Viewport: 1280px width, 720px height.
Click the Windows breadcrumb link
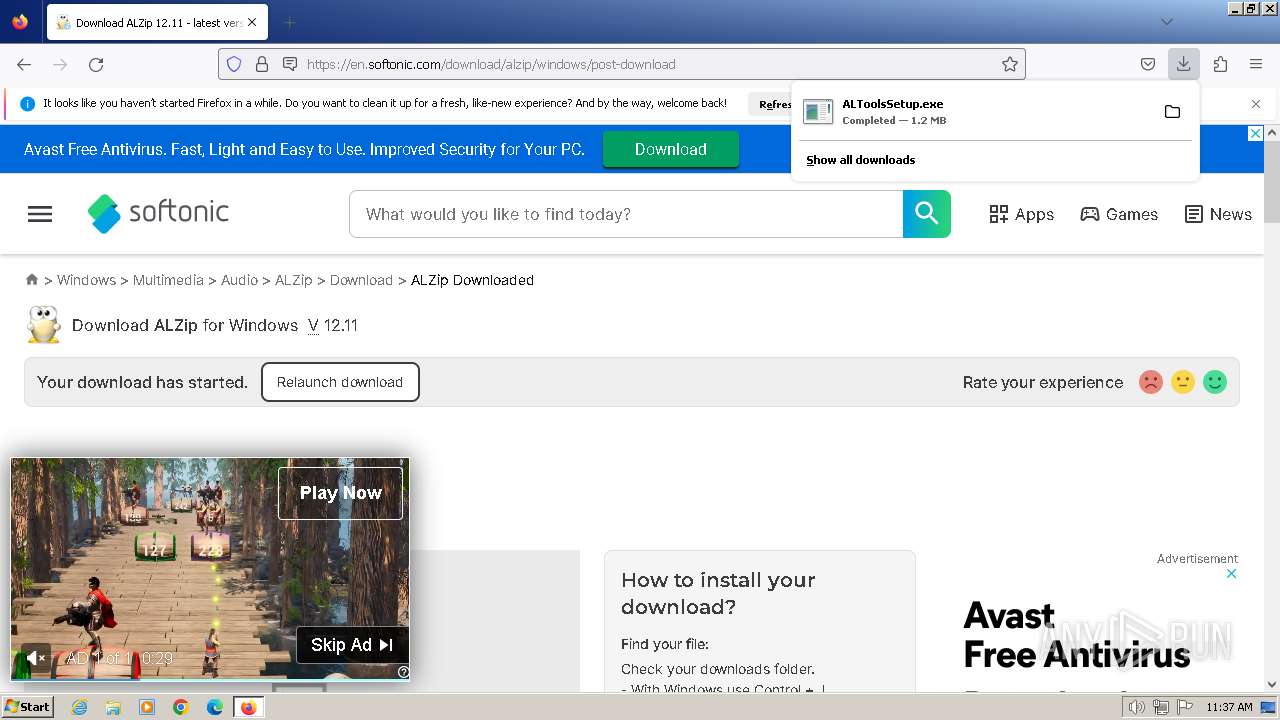[x=86, y=280]
